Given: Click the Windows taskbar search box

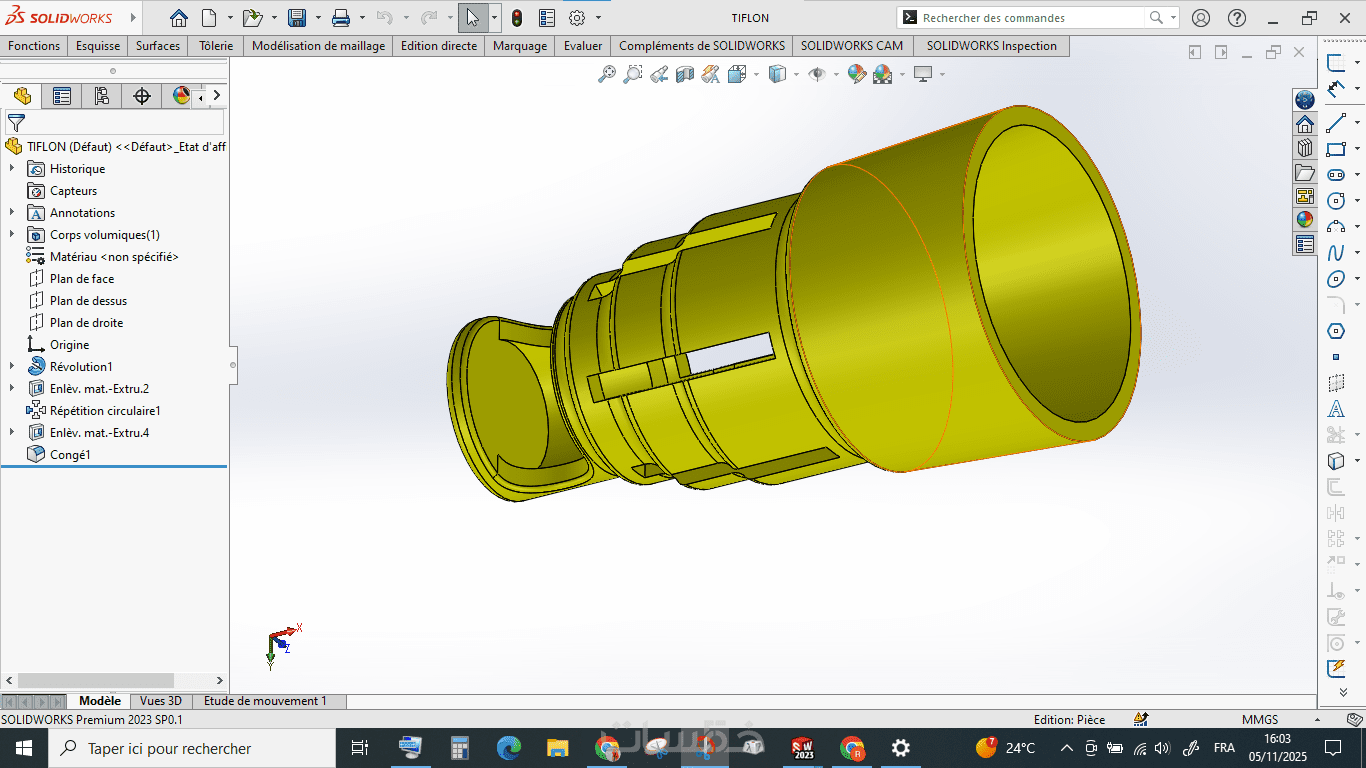Looking at the screenshot, I should (x=190, y=748).
